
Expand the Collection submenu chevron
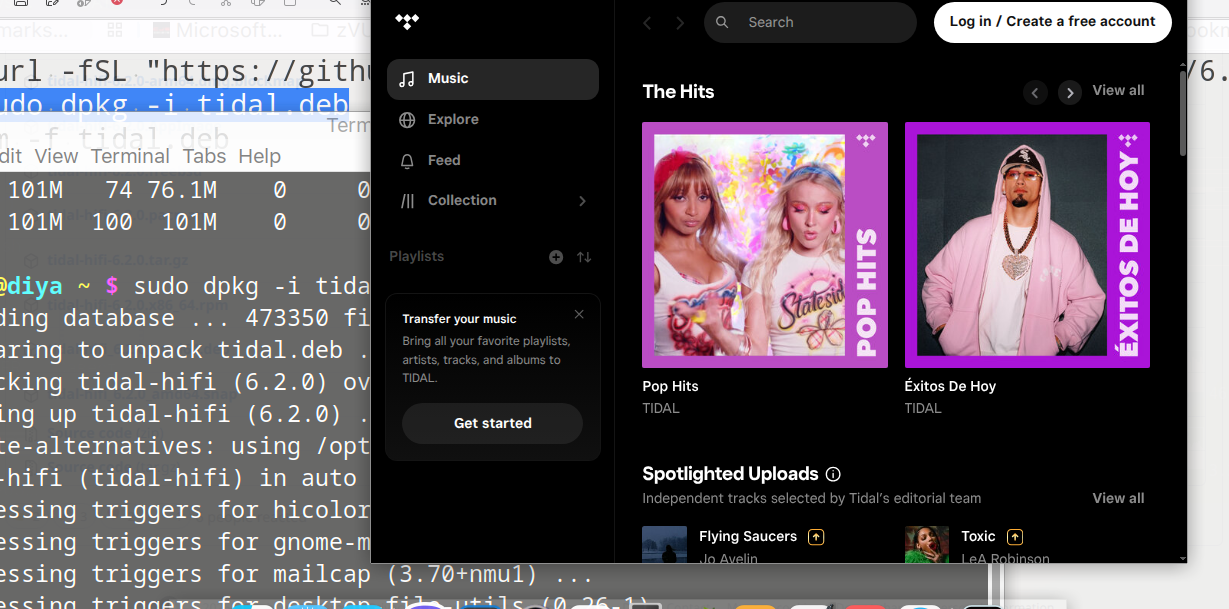click(582, 201)
